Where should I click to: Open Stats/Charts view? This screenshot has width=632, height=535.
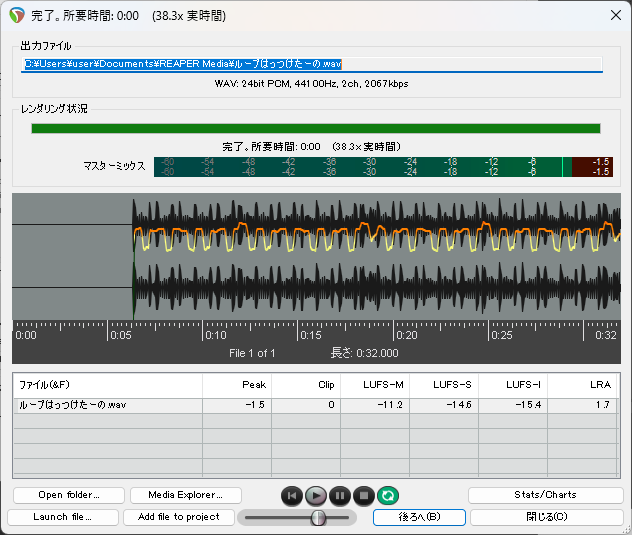[546, 495]
